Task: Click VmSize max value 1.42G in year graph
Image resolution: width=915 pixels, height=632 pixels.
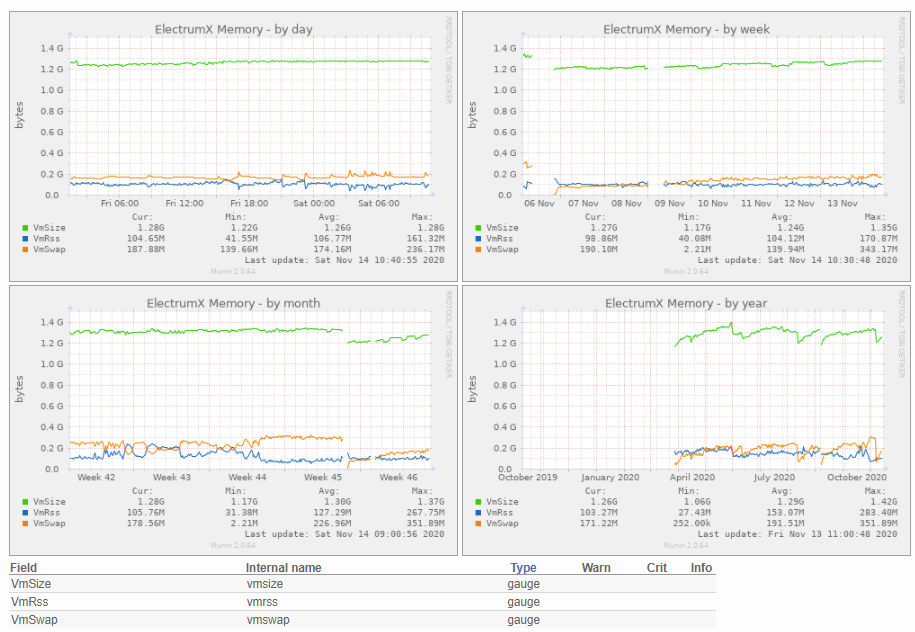Action: [883, 502]
